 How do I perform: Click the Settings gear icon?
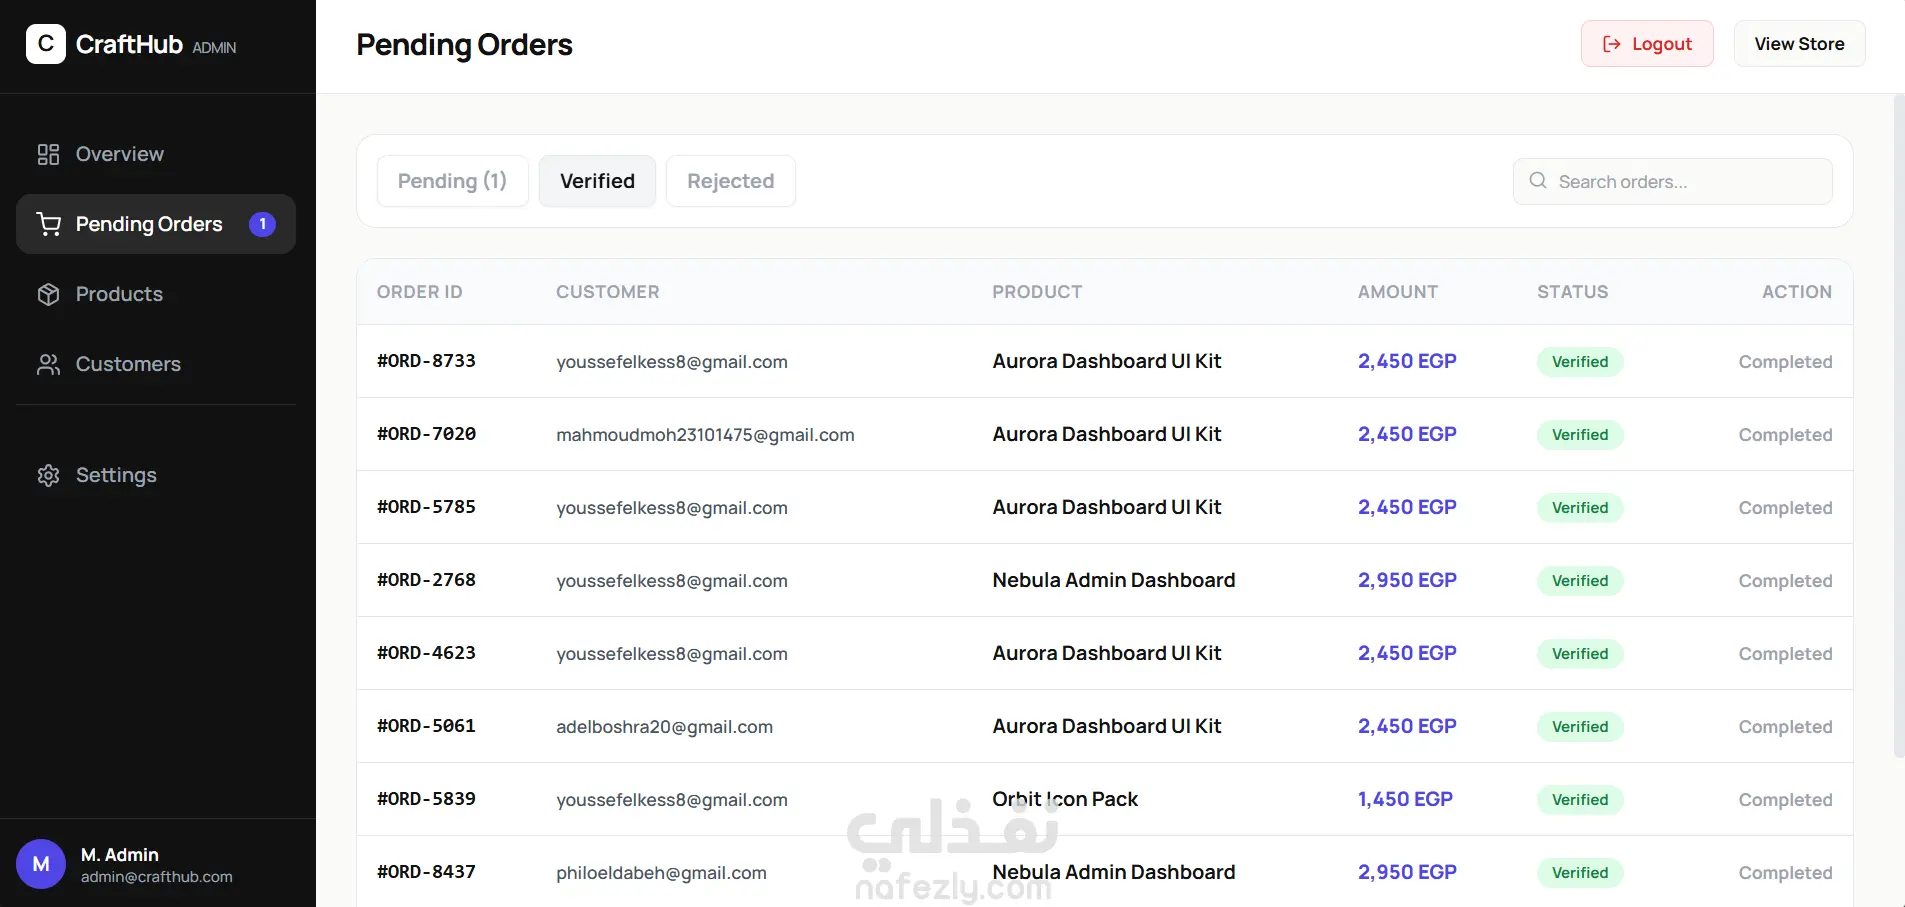(x=48, y=475)
